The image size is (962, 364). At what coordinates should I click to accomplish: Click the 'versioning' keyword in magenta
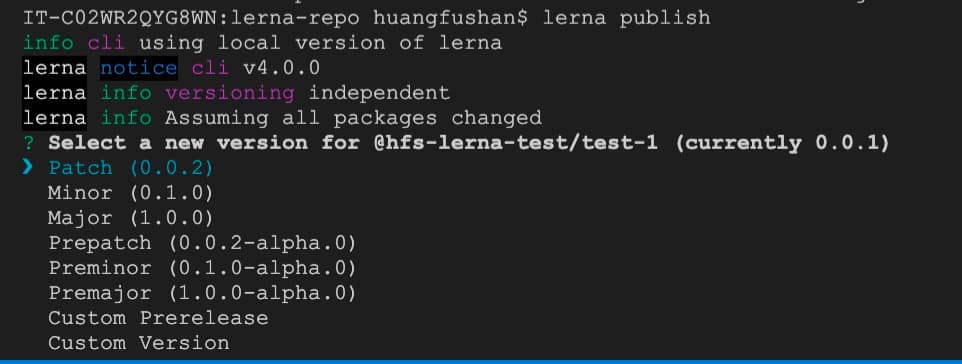230,93
